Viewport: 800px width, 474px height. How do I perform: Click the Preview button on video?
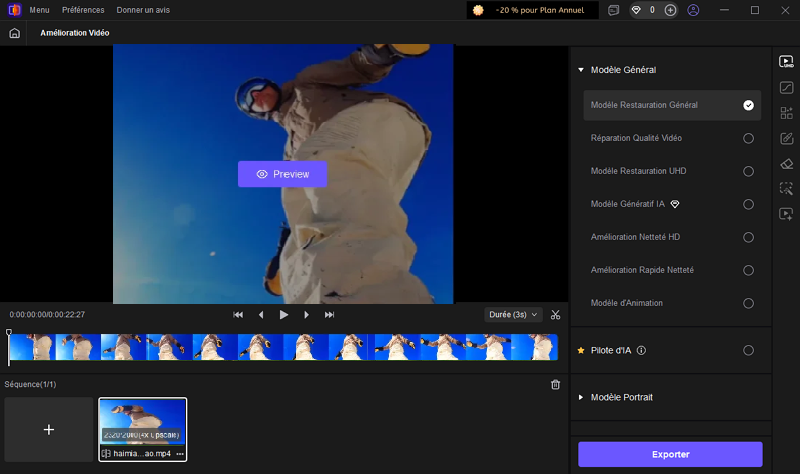(282, 174)
